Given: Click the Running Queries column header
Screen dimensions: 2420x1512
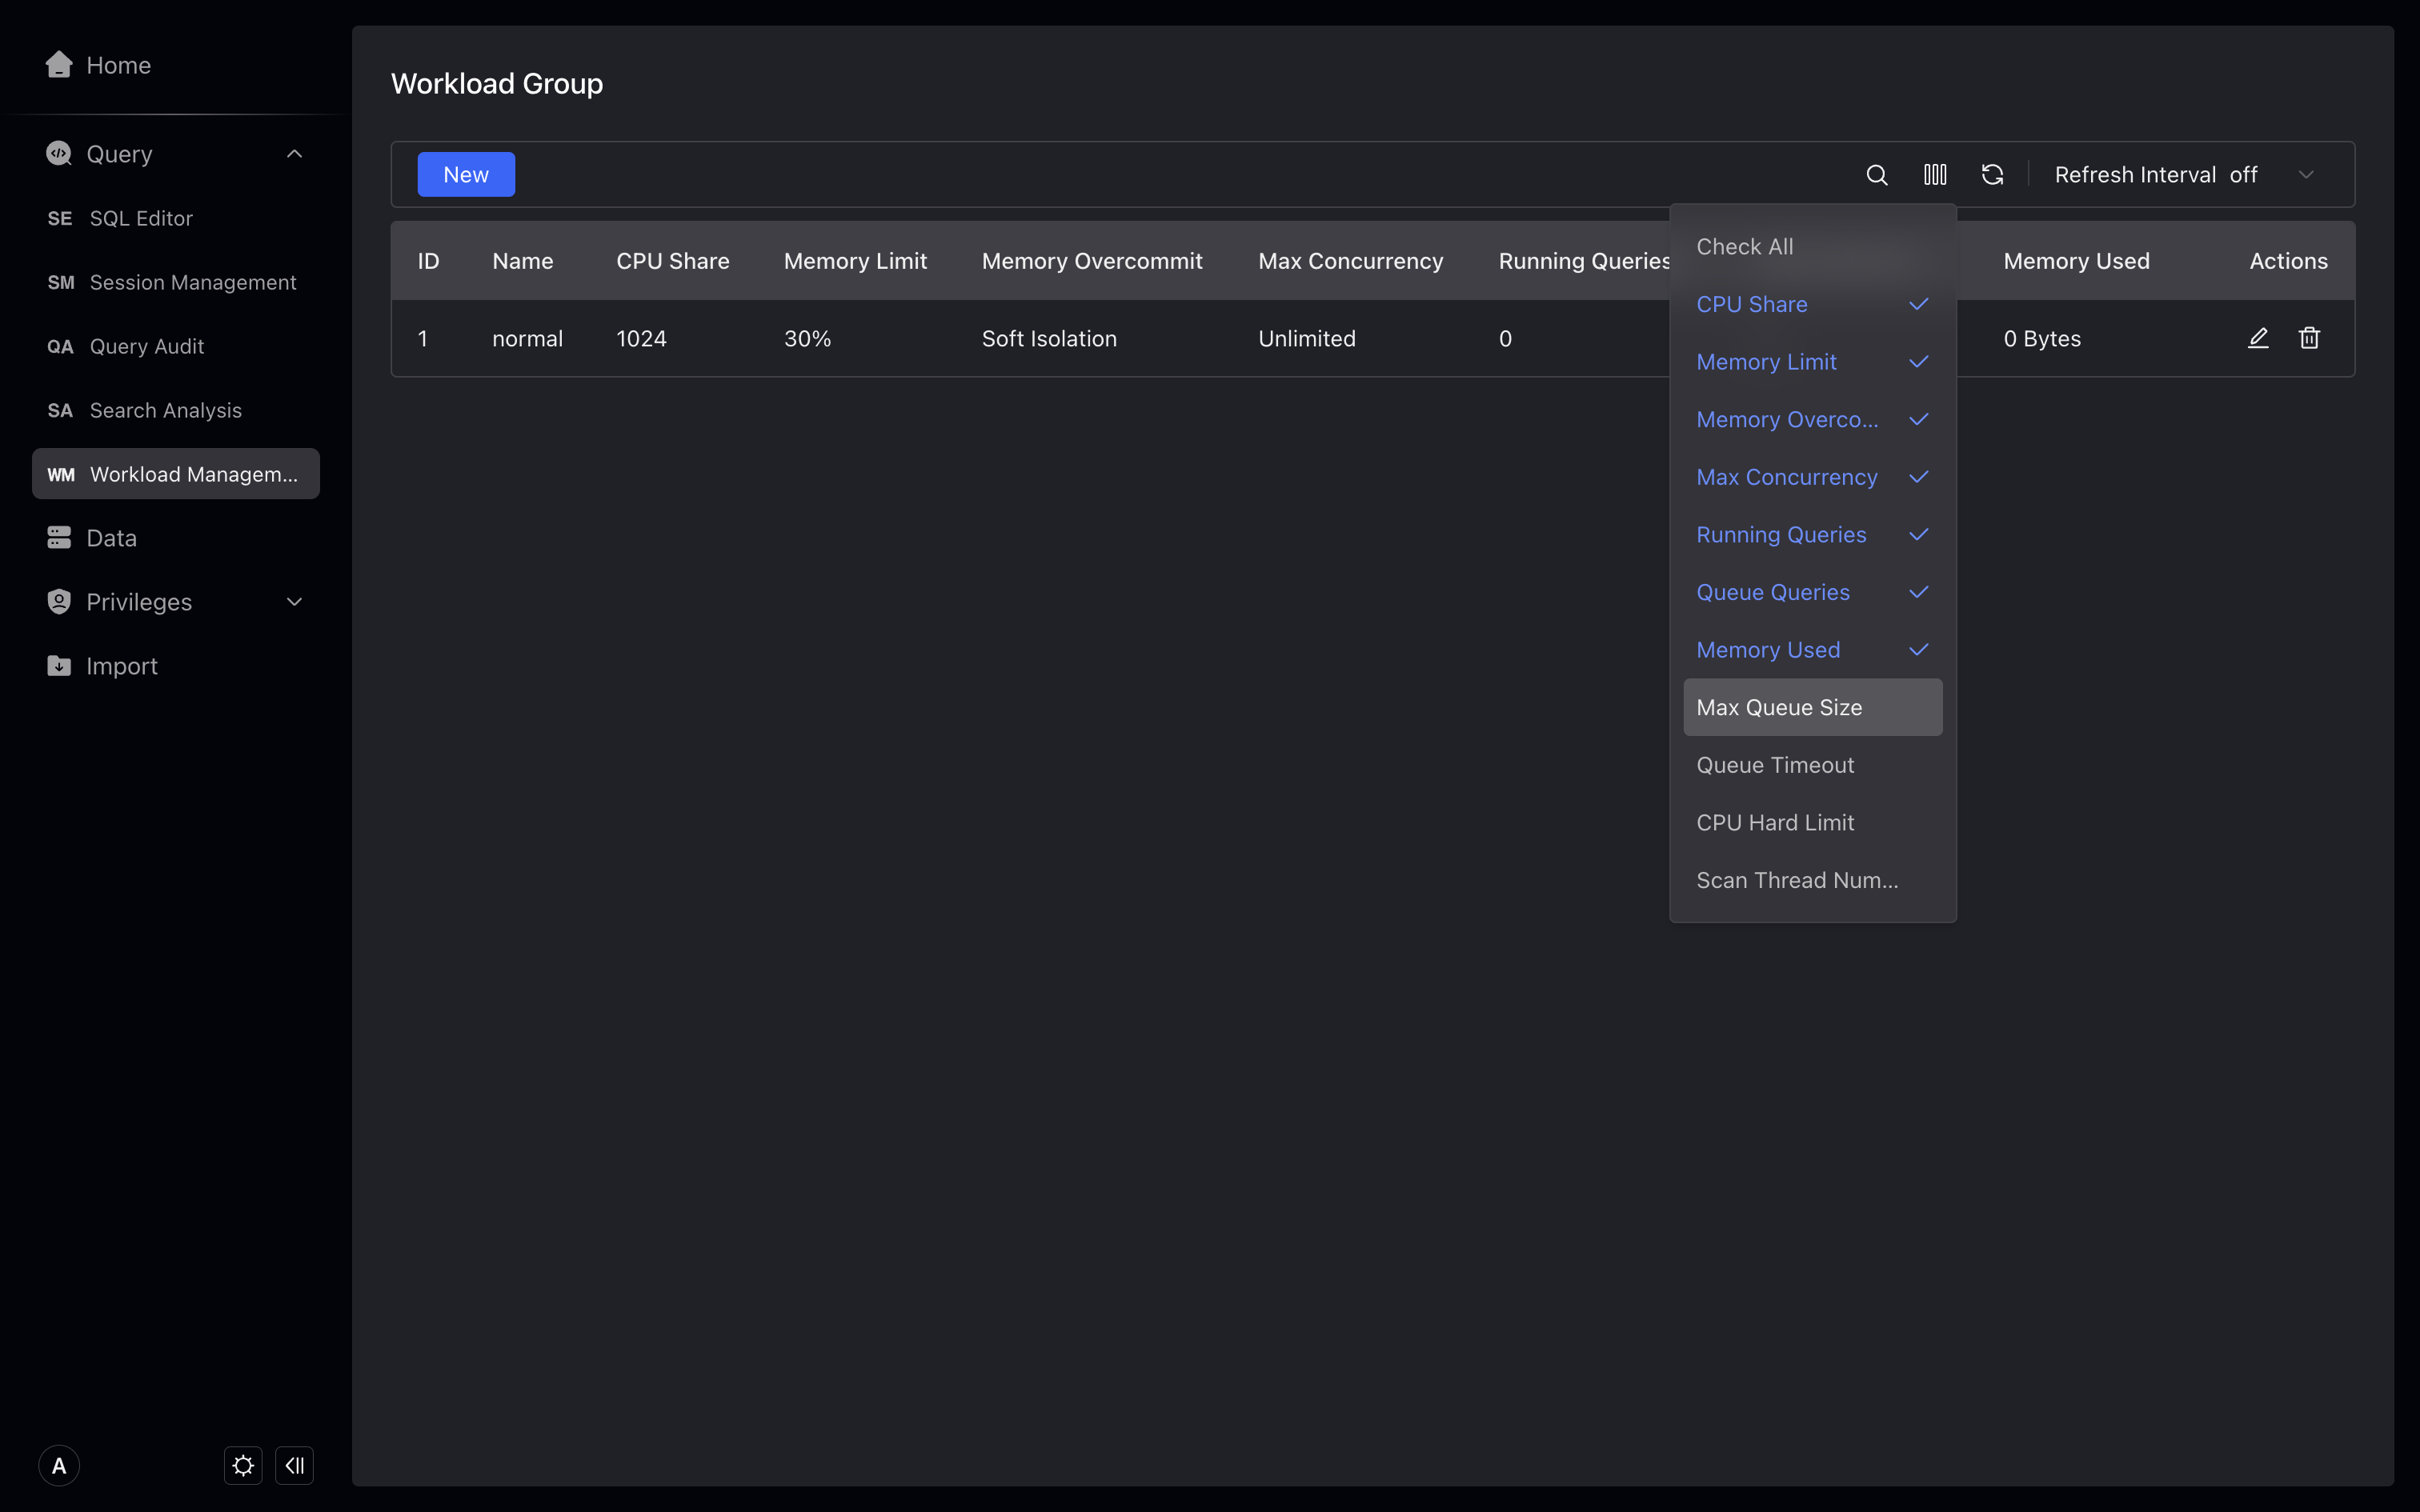Looking at the screenshot, I should (1584, 261).
